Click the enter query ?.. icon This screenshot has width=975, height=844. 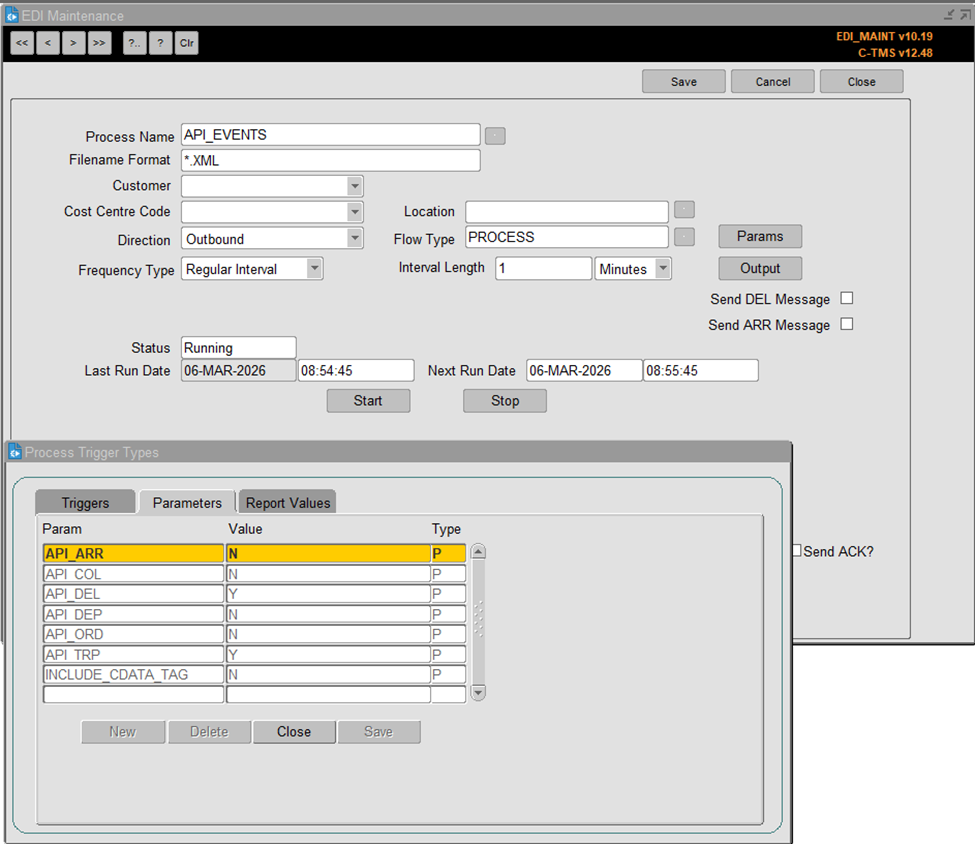tap(134, 42)
